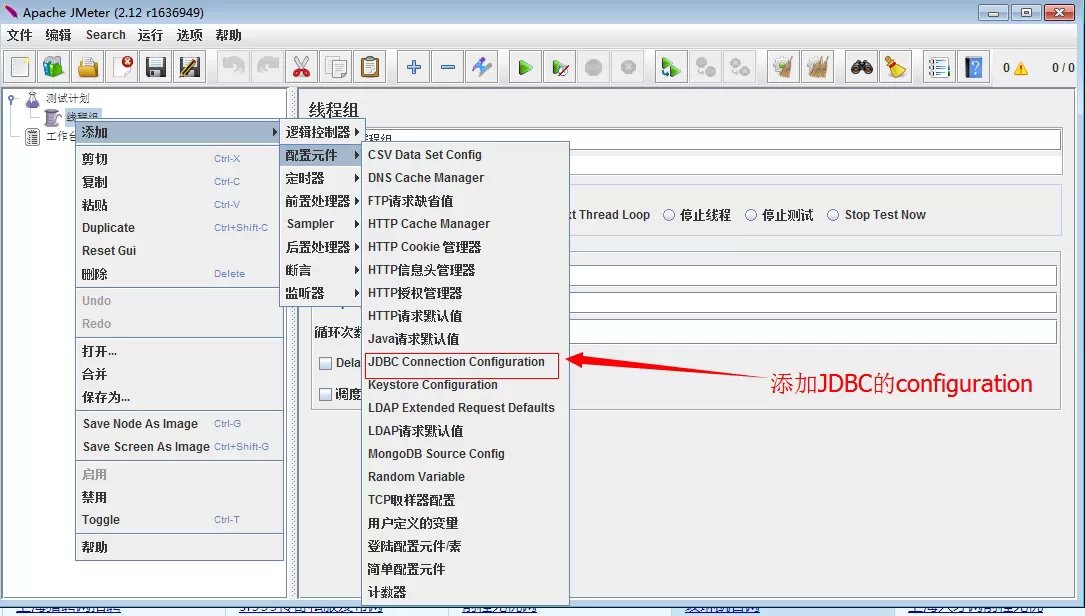Open the 帮助 menu in menu bar
Image resolution: width=1085 pixels, height=616 pixels.
(x=228, y=35)
